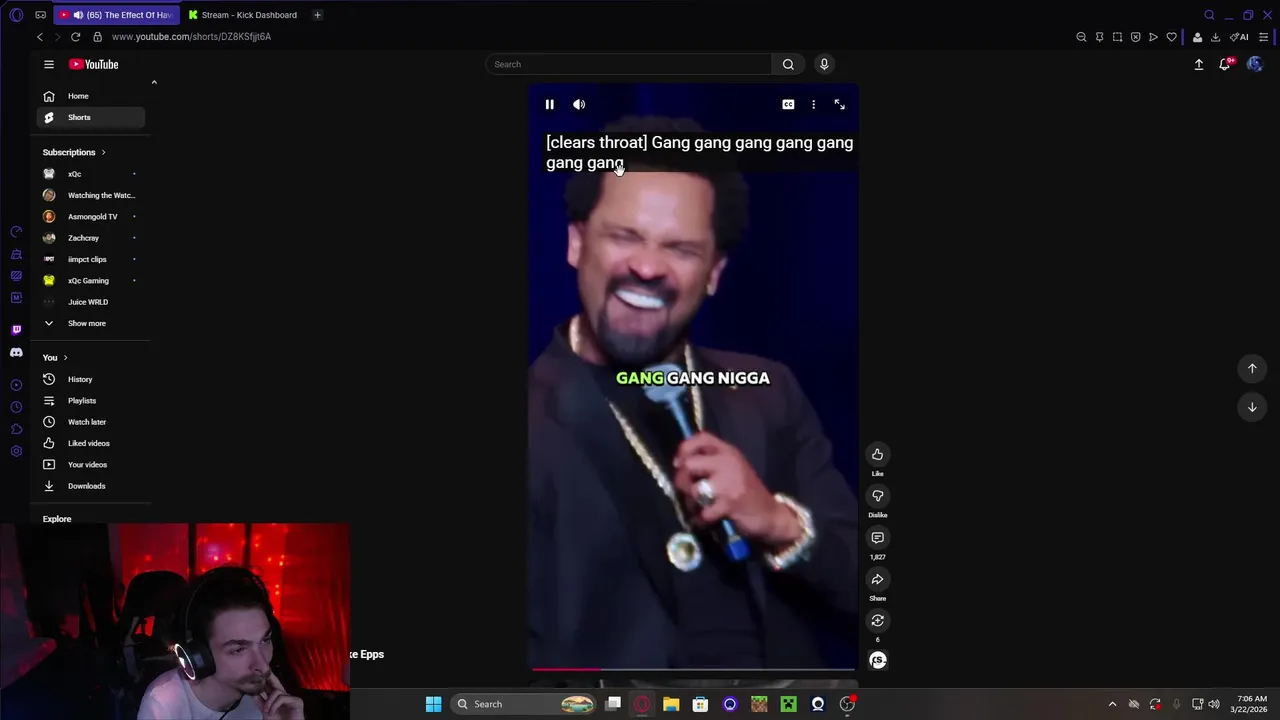
Task: Open the comments with 1,827 count
Action: [877, 538]
